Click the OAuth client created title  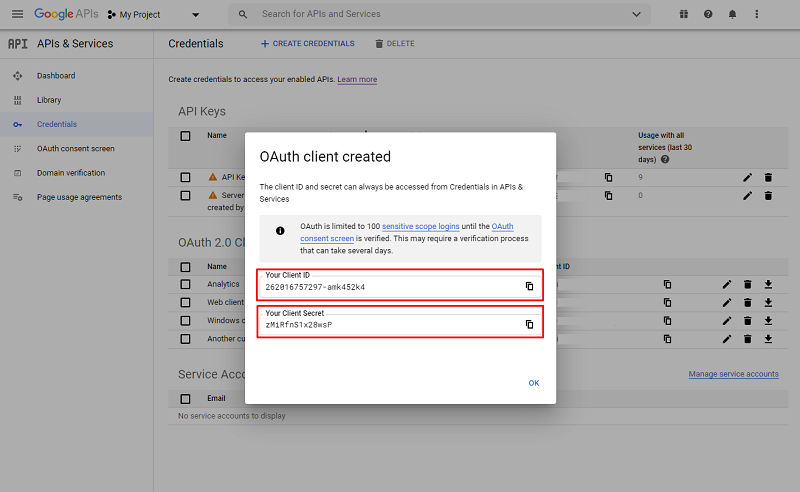click(325, 157)
